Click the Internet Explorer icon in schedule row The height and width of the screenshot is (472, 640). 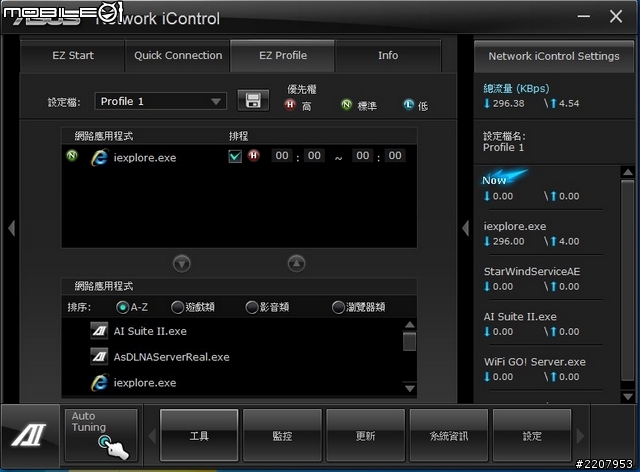tap(99, 157)
